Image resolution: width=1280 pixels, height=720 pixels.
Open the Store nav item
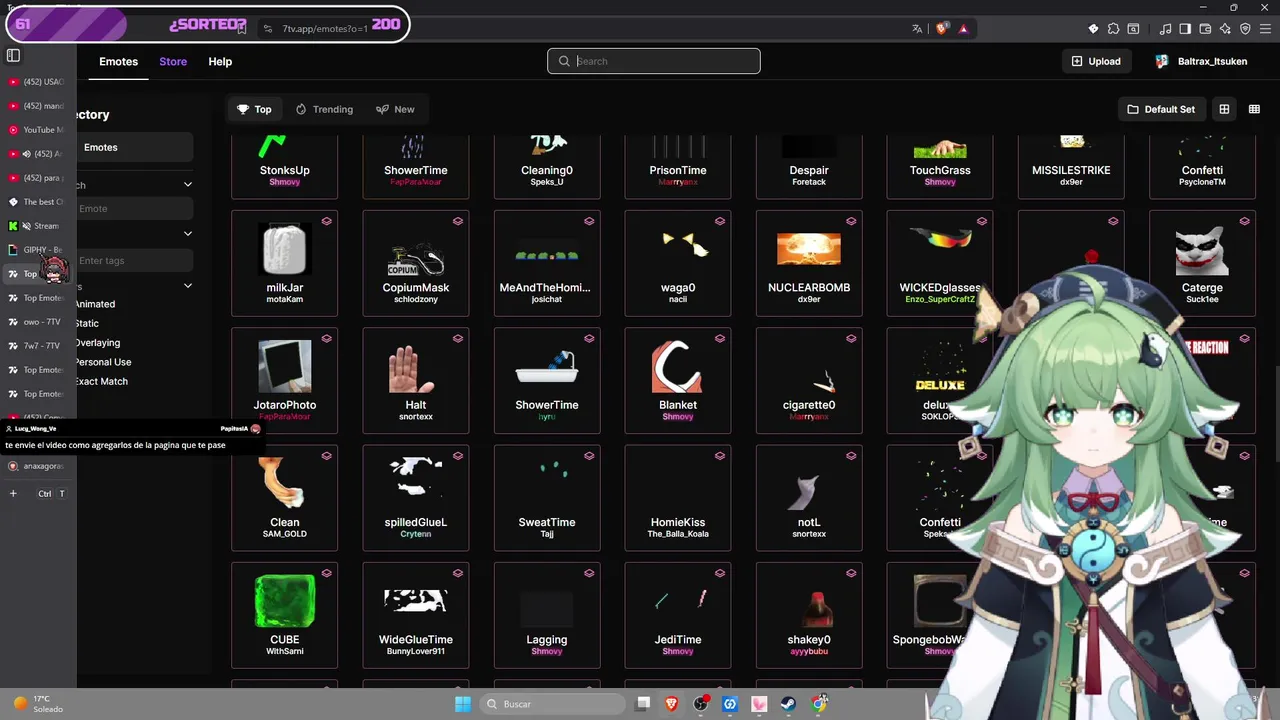(x=173, y=62)
